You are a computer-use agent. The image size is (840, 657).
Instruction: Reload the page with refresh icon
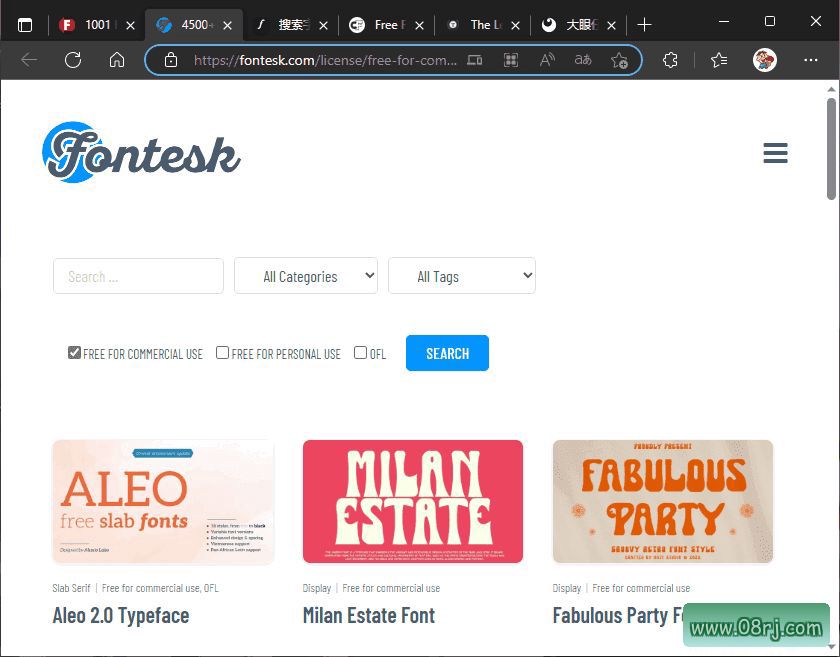pos(73,60)
